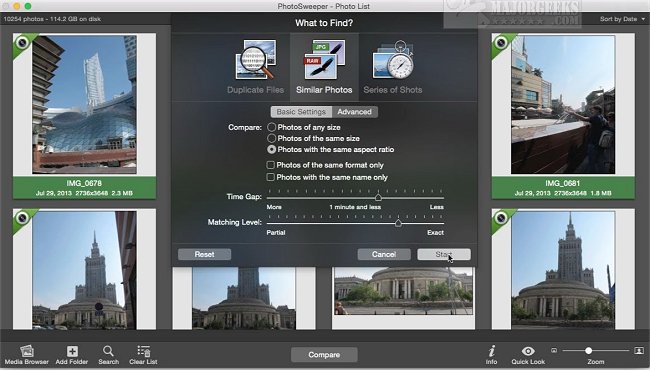Click the Reset button

point(204,254)
